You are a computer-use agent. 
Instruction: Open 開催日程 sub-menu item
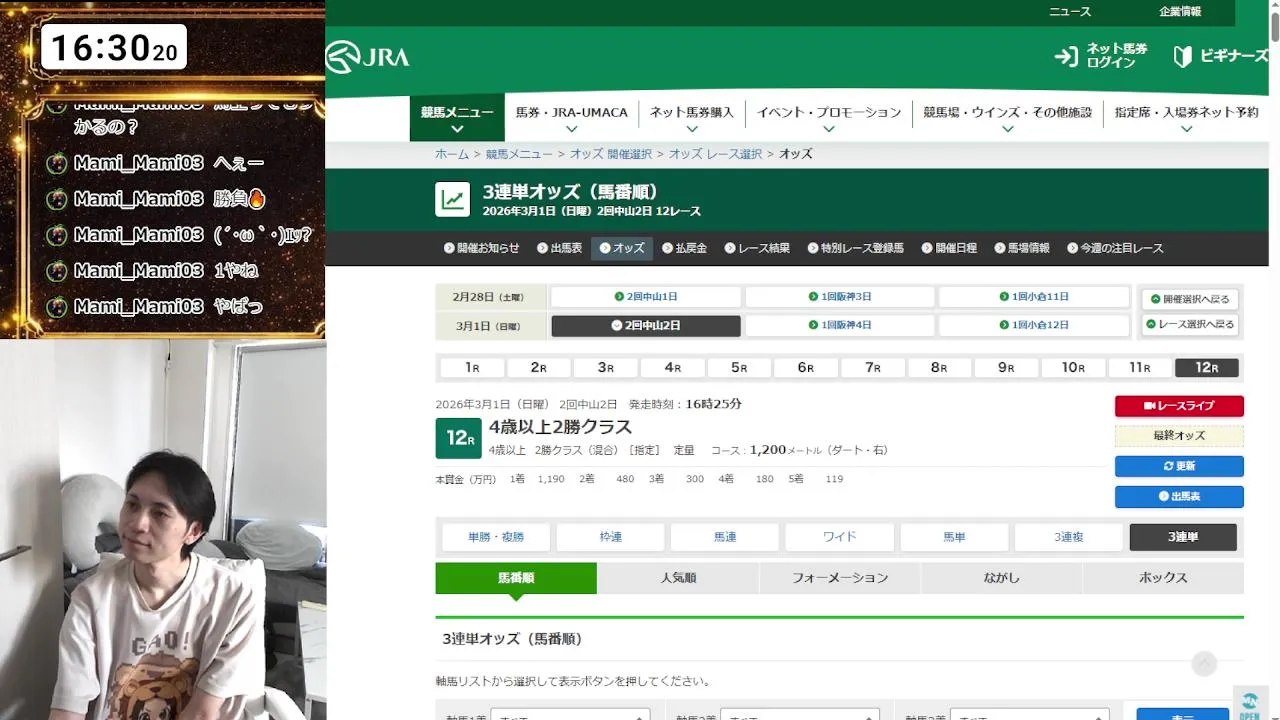tap(949, 248)
